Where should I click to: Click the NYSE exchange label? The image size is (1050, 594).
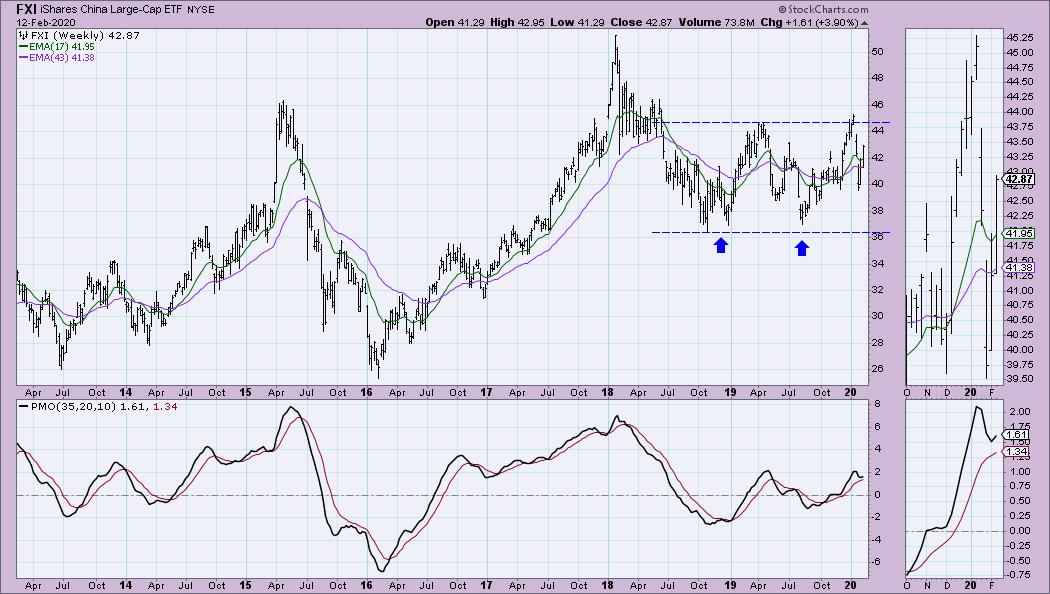(201, 10)
